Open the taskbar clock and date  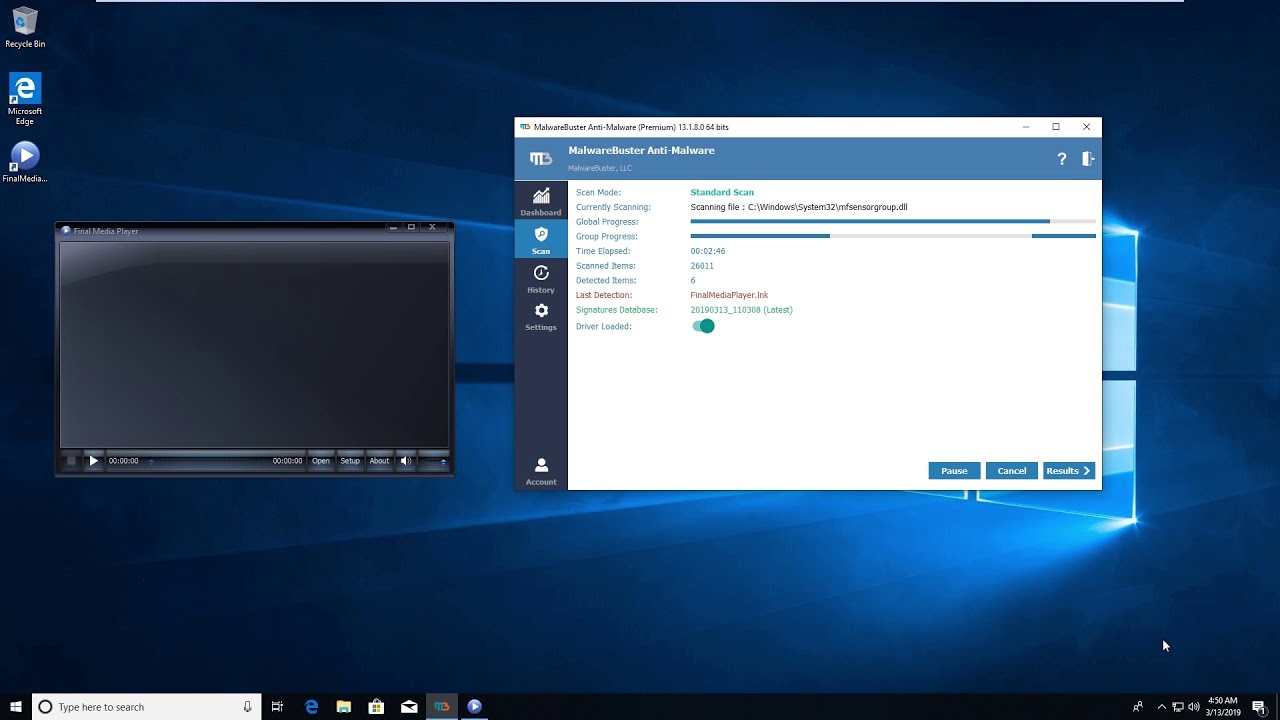coord(1223,707)
